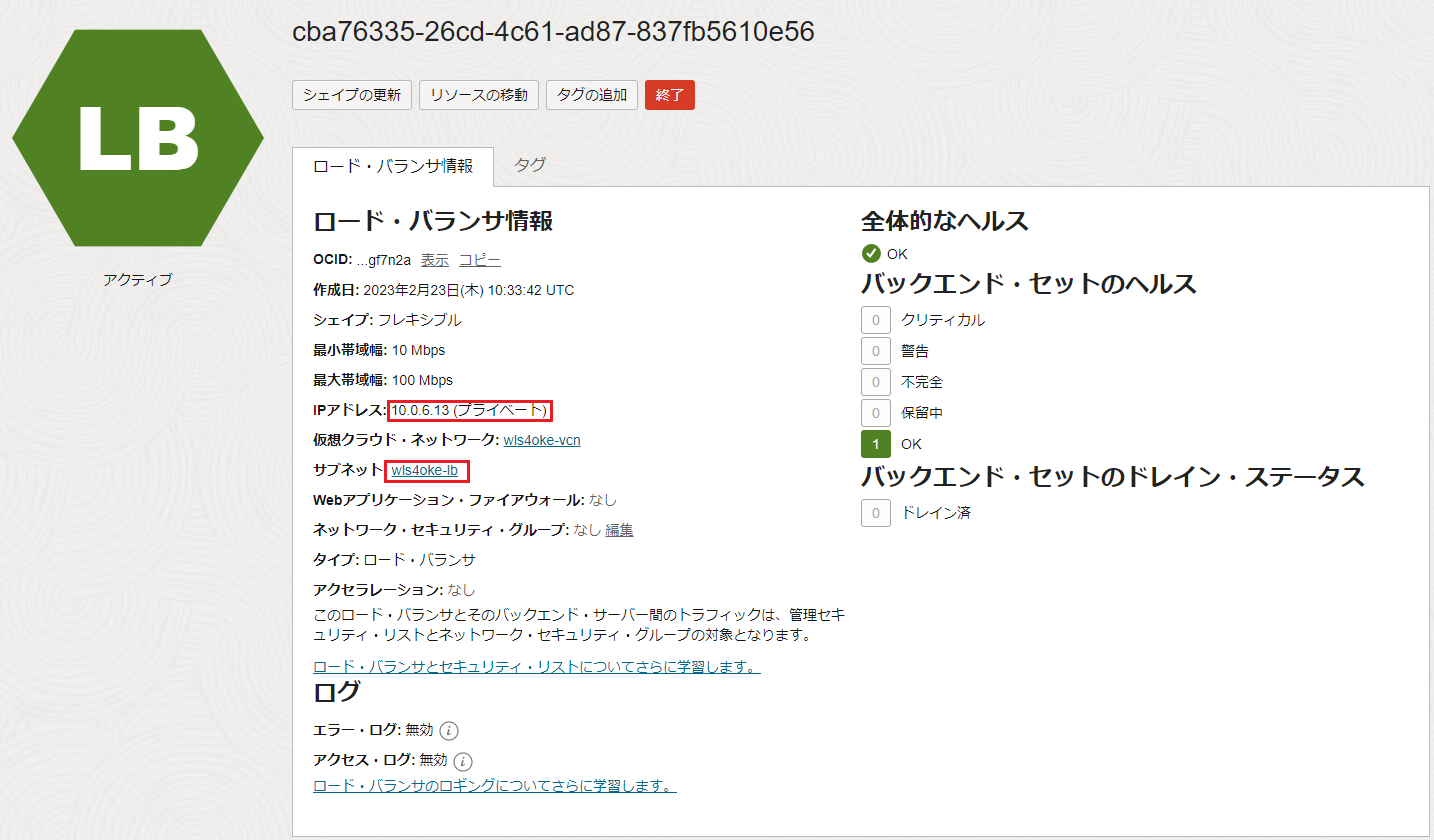Viewport: 1434px width, 840px height.
Task: Open the load balancer logging learn-more link
Action: pos(495,786)
